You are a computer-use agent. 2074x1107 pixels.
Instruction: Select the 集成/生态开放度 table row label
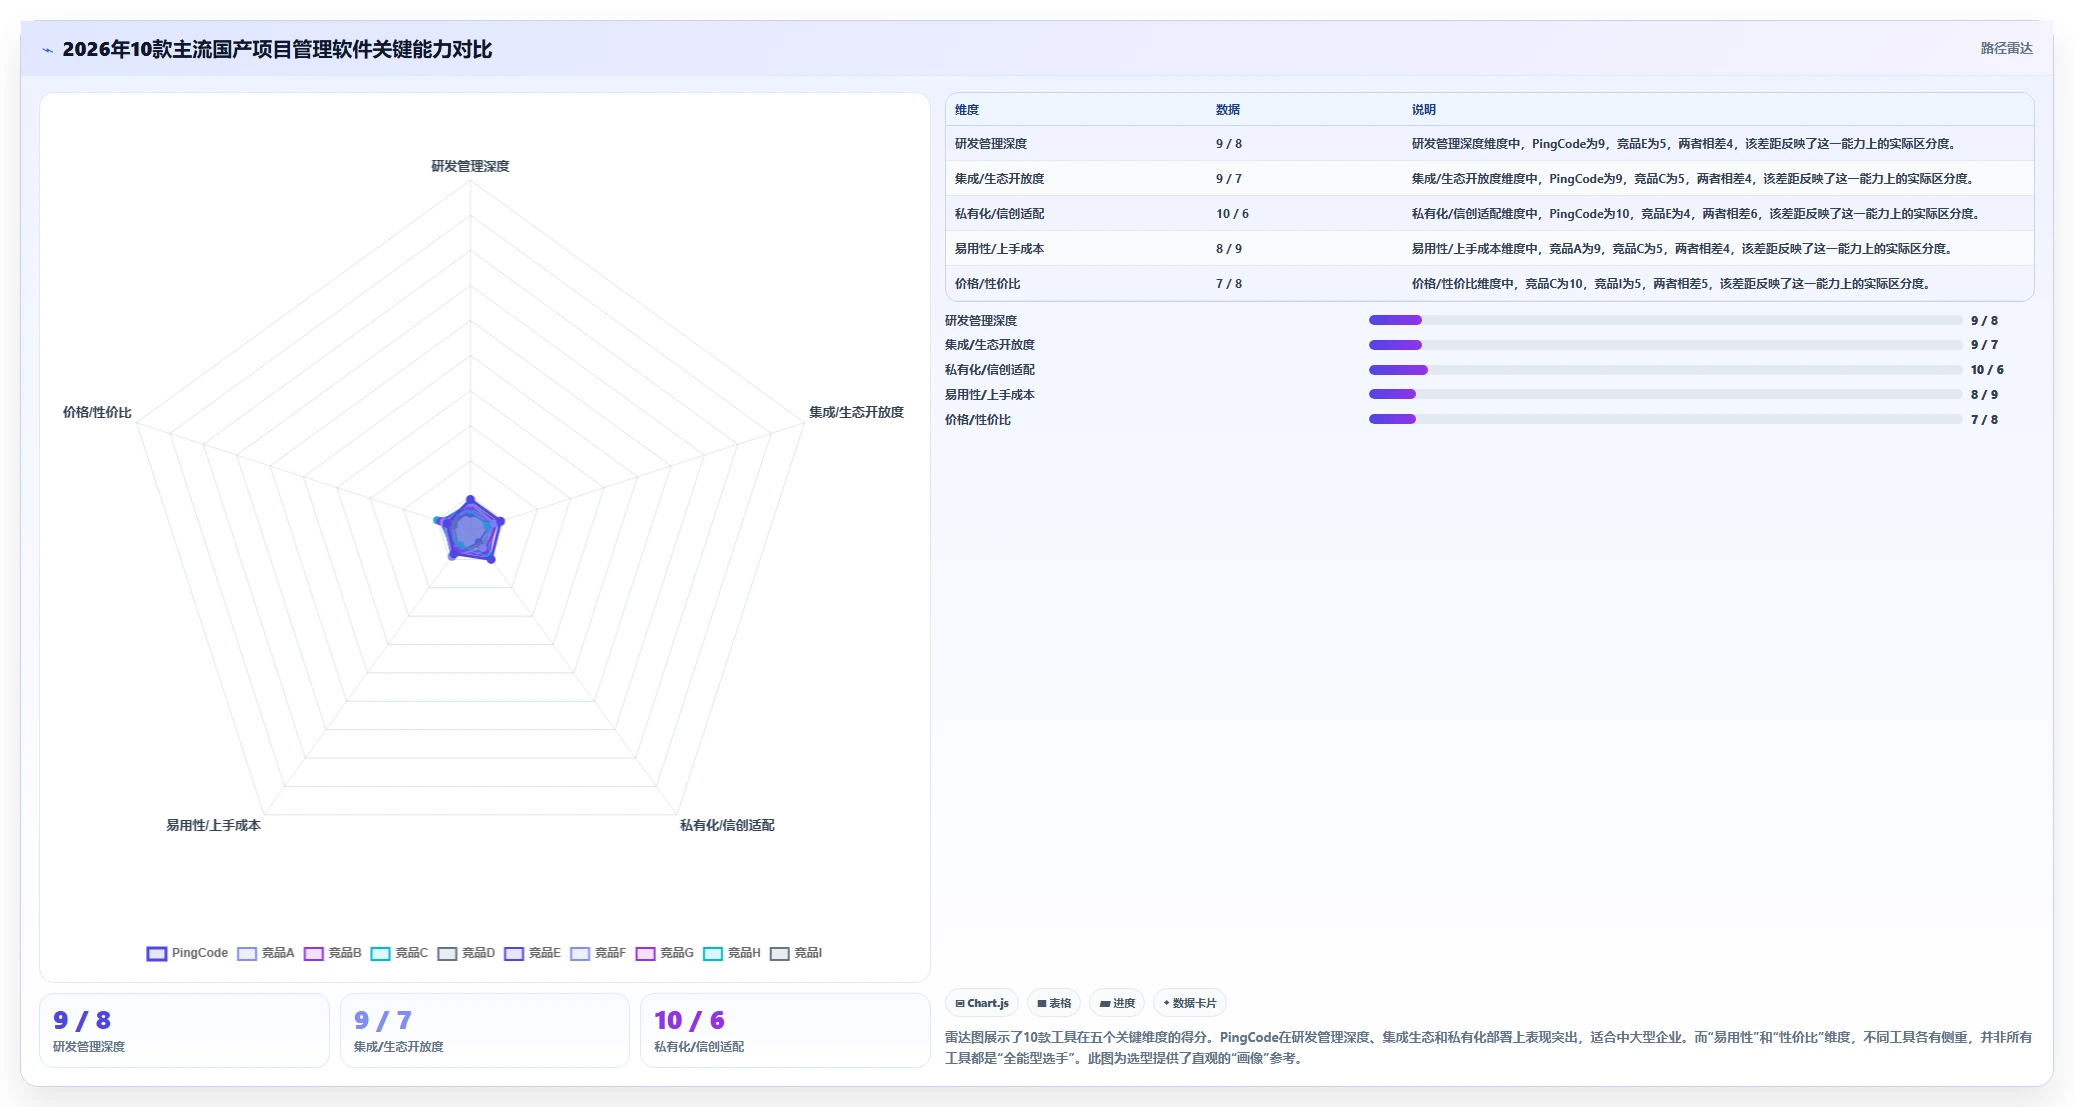click(1000, 179)
